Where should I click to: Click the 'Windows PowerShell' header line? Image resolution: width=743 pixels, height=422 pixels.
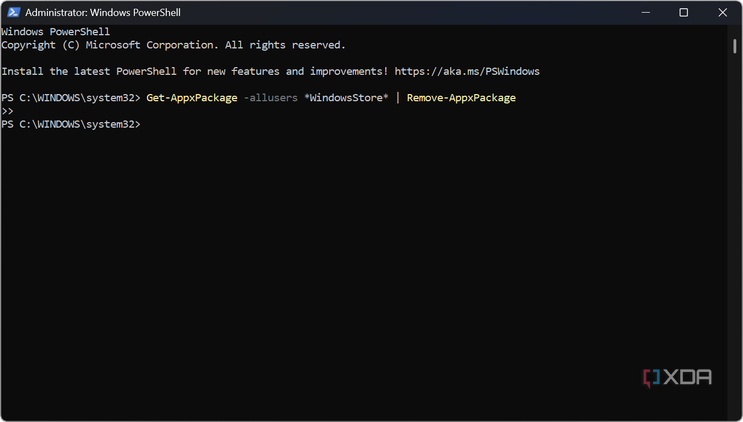coord(55,32)
